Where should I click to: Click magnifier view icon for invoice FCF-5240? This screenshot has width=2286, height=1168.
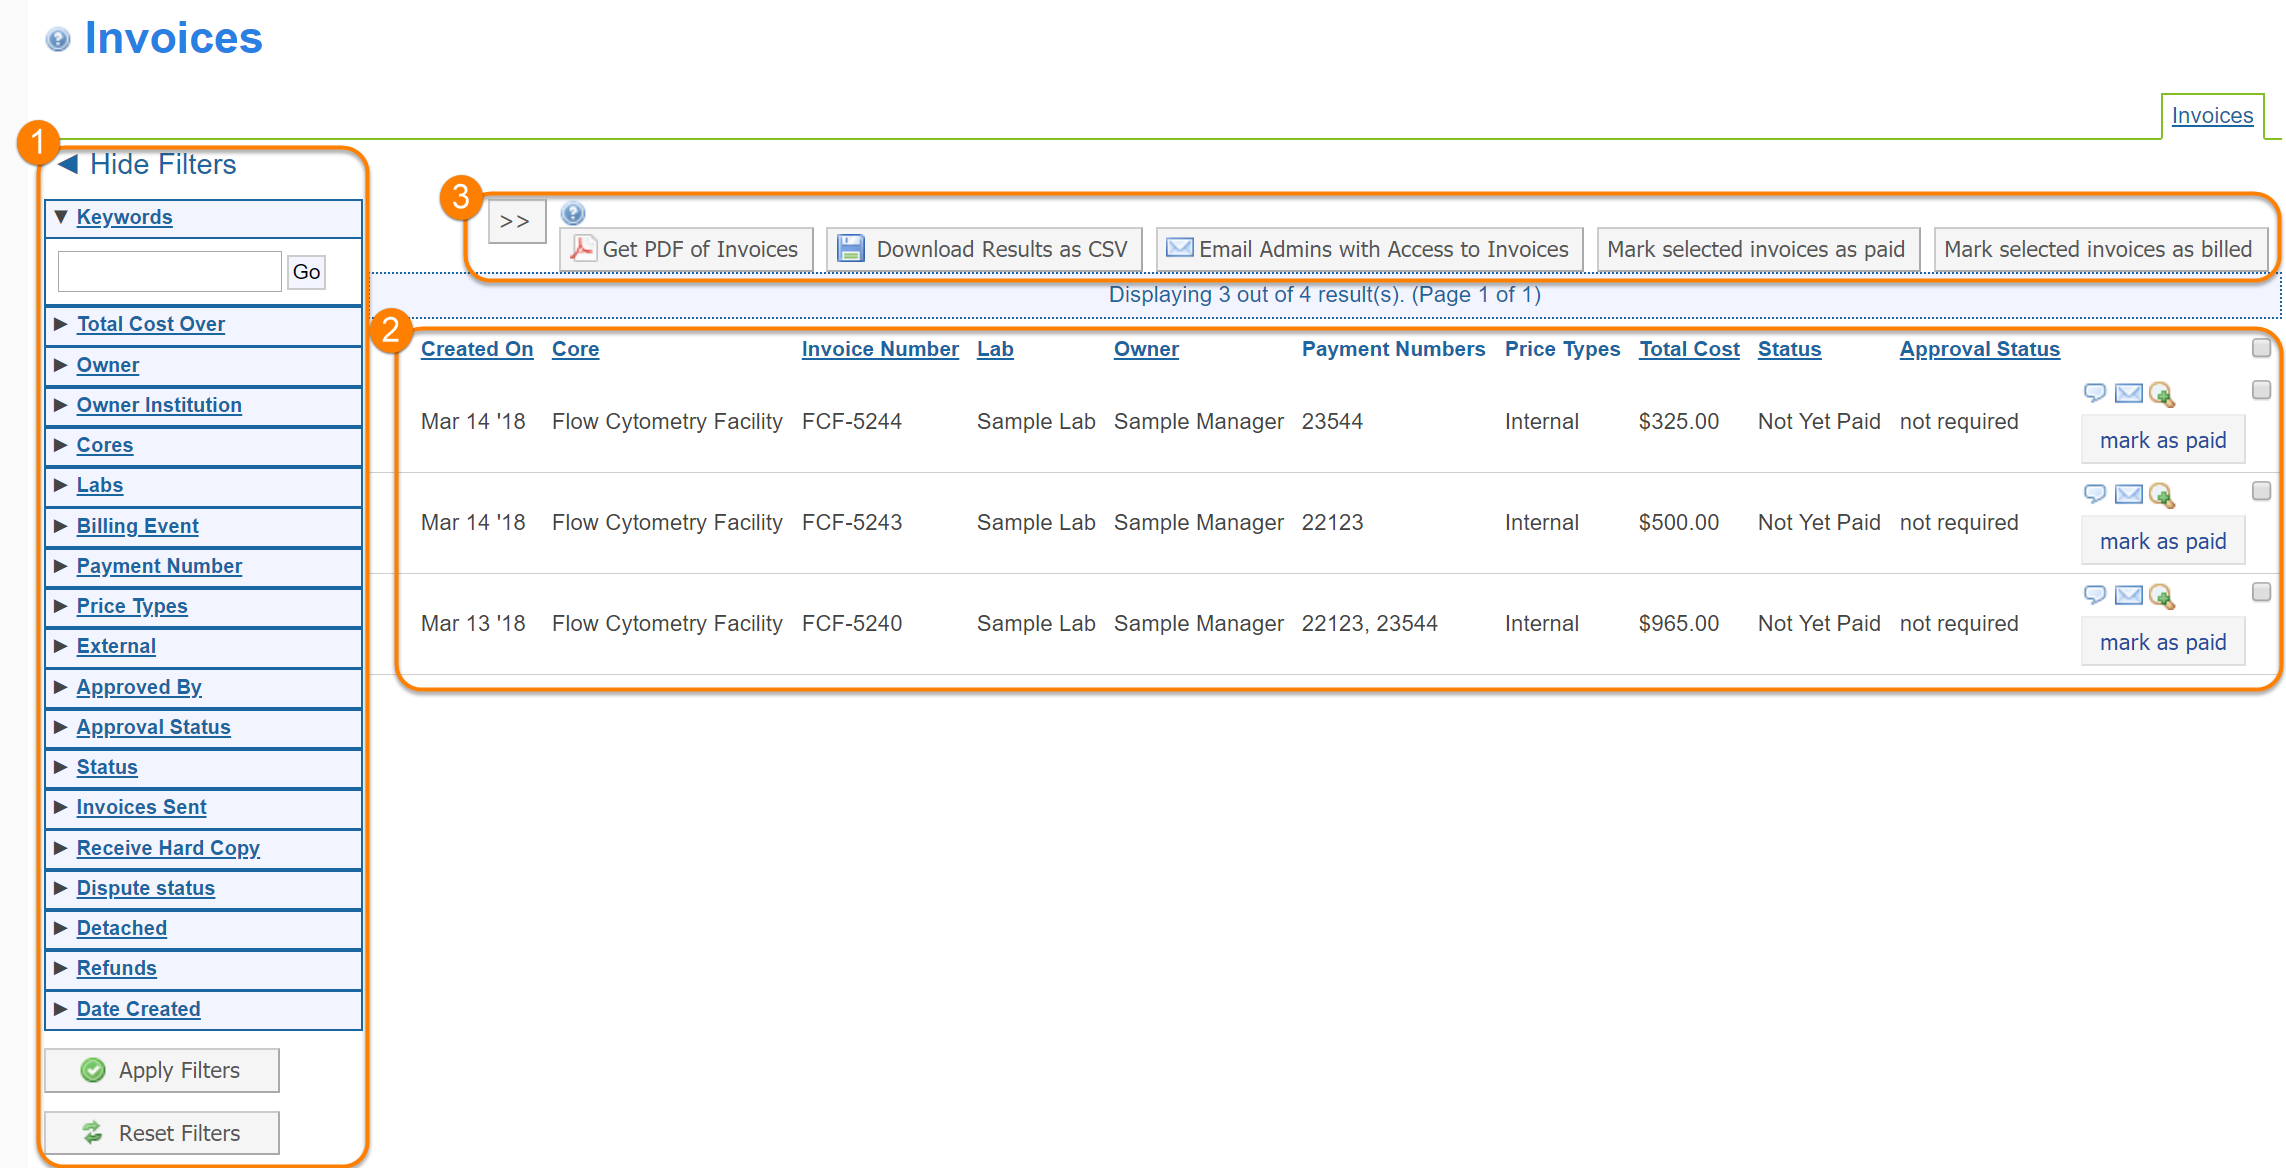click(x=2162, y=597)
